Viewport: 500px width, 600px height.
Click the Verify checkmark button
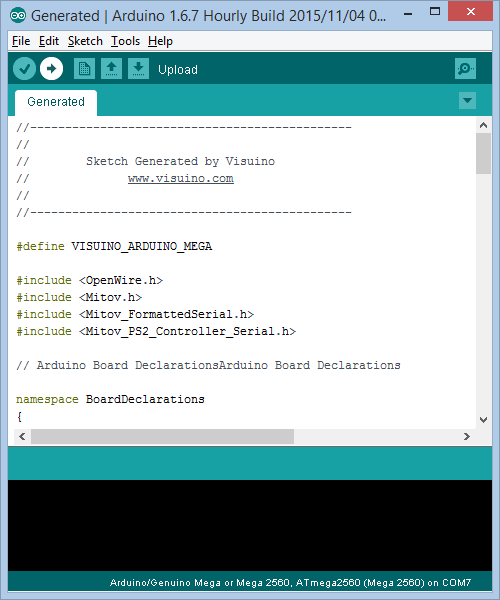click(24, 69)
